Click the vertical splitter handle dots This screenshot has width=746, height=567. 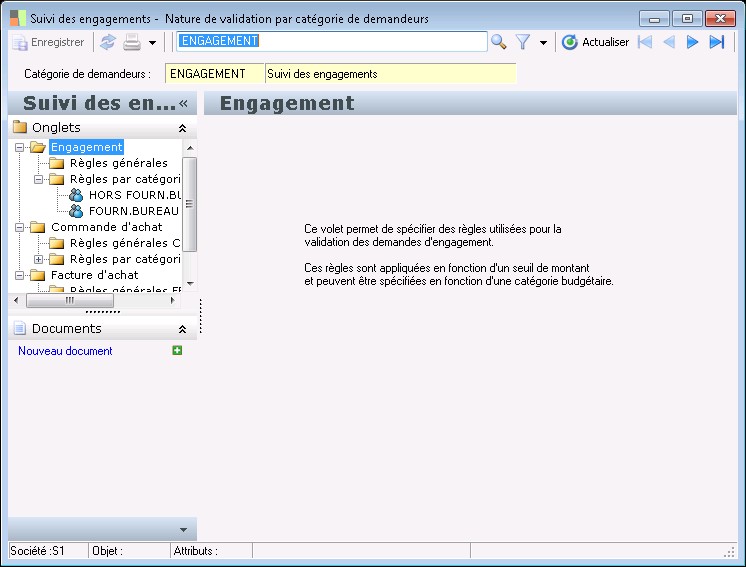[x=201, y=316]
